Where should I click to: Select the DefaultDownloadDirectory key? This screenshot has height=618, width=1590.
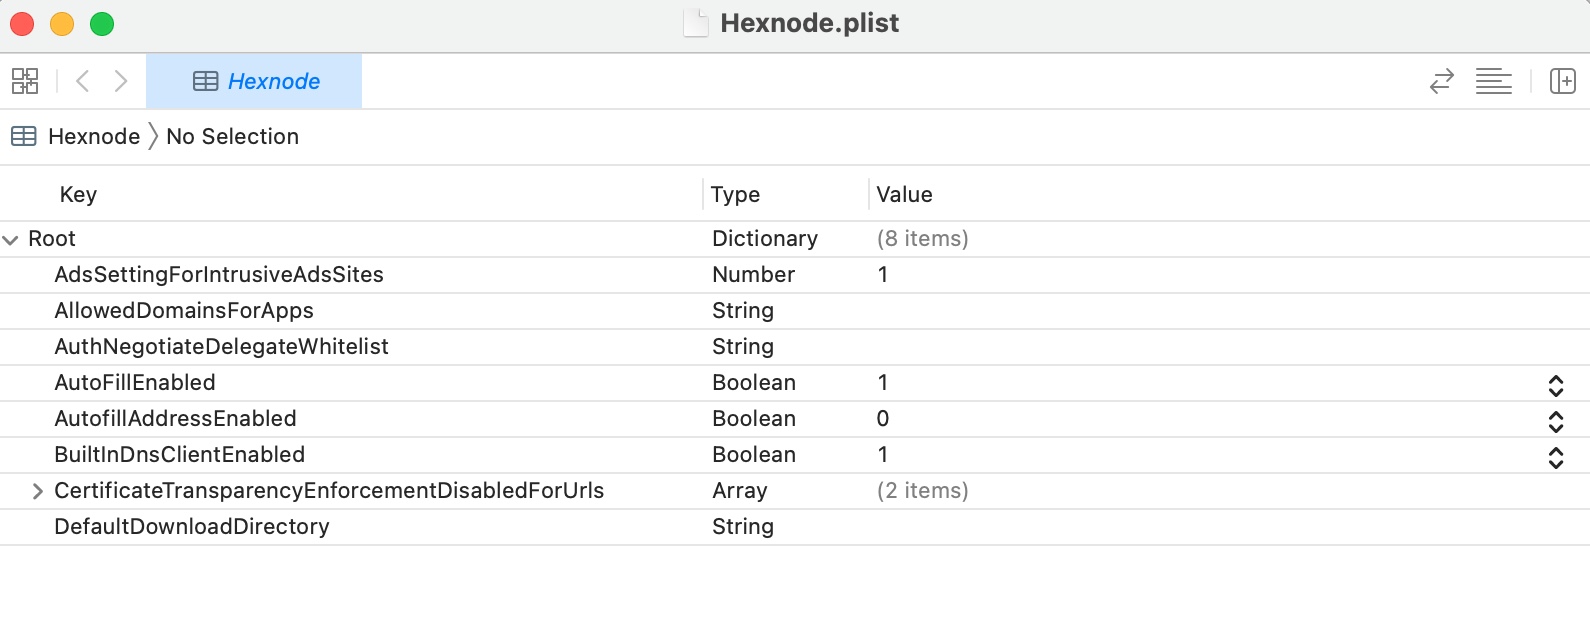[x=192, y=527]
